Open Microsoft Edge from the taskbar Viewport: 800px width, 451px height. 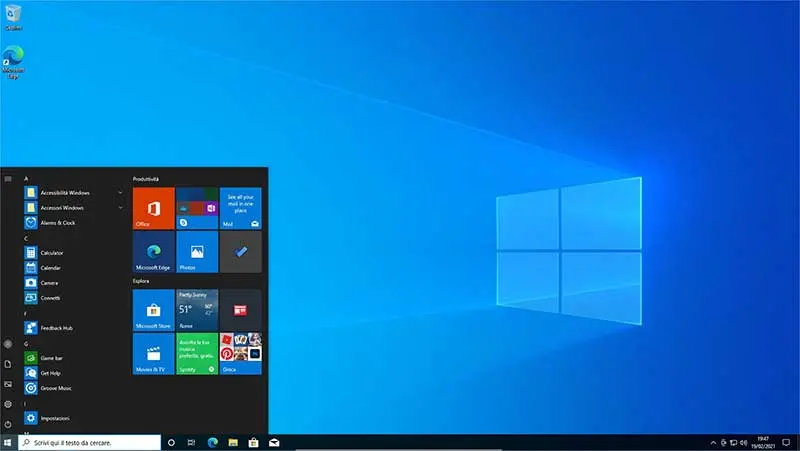click(213, 442)
